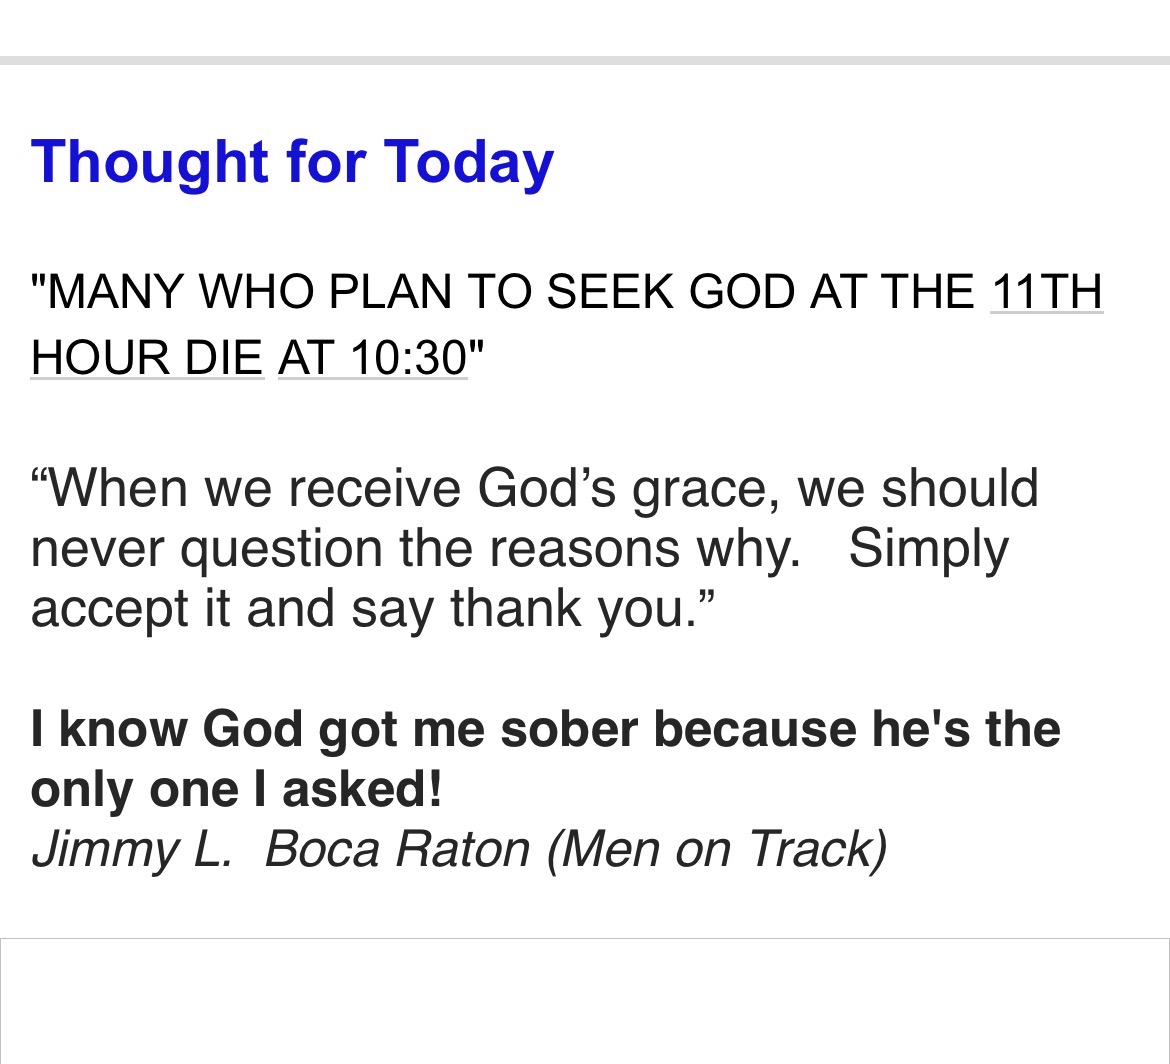This screenshot has width=1170, height=1064.
Task: Open the underlined "HOUR DIE" link
Action: point(147,357)
